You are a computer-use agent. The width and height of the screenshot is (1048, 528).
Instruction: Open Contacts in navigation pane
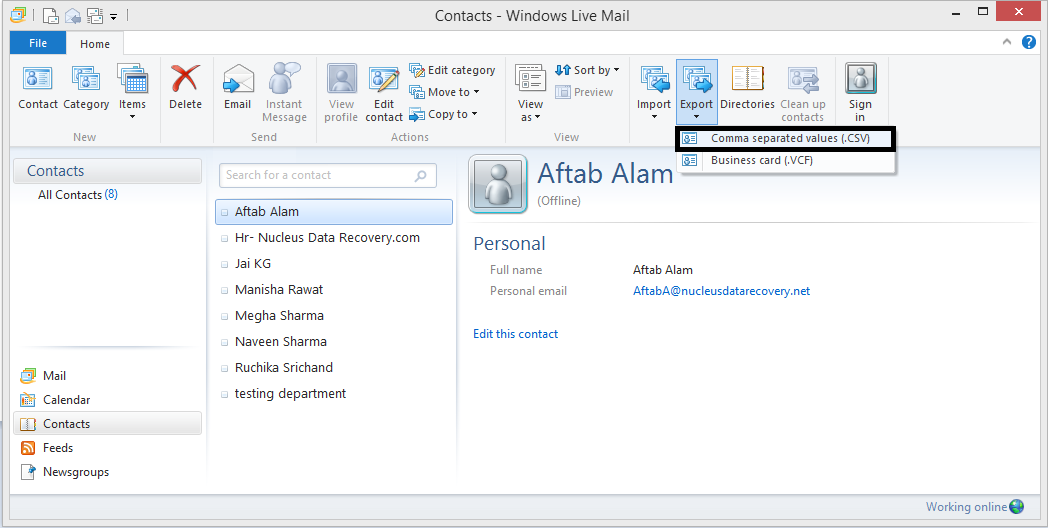(x=107, y=424)
